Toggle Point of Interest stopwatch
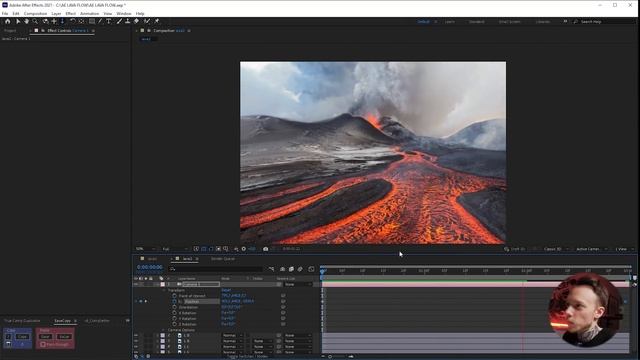640x360 pixels. [175, 296]
